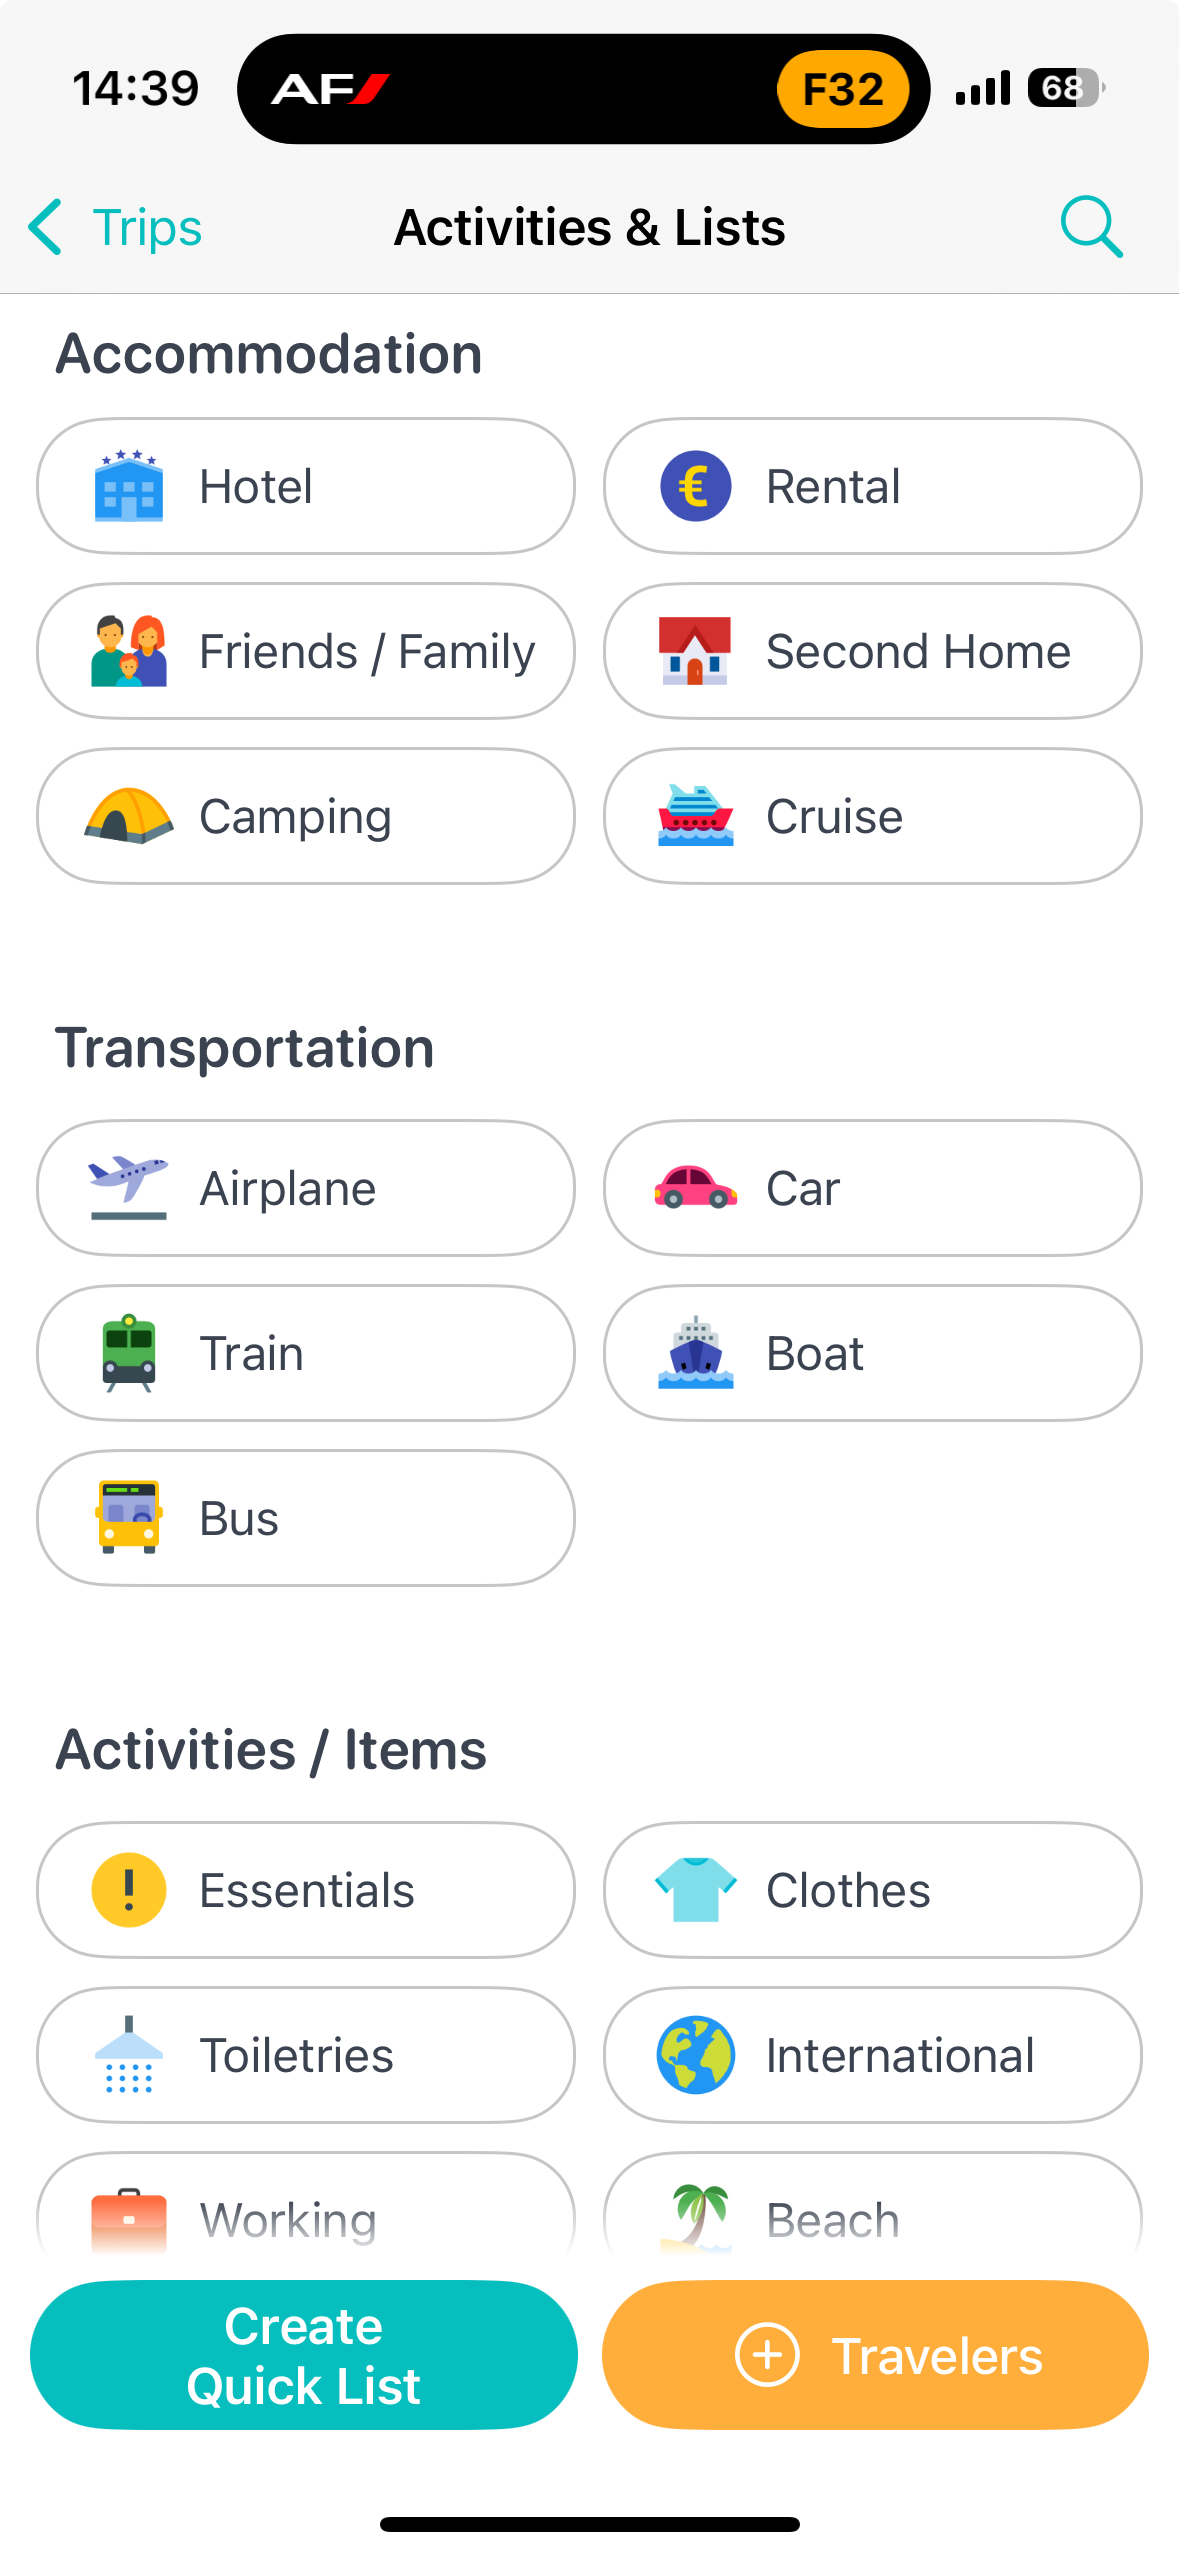Tap the Camping tent icon
This screenshot has height=2556, width=1179.
(129, 816)
